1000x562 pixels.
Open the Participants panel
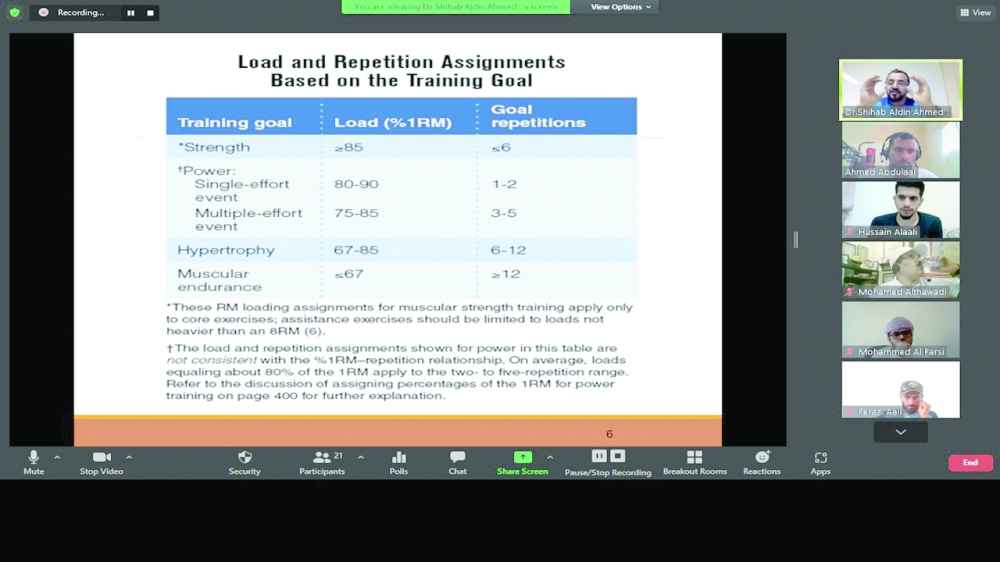[x=322, y=462]
